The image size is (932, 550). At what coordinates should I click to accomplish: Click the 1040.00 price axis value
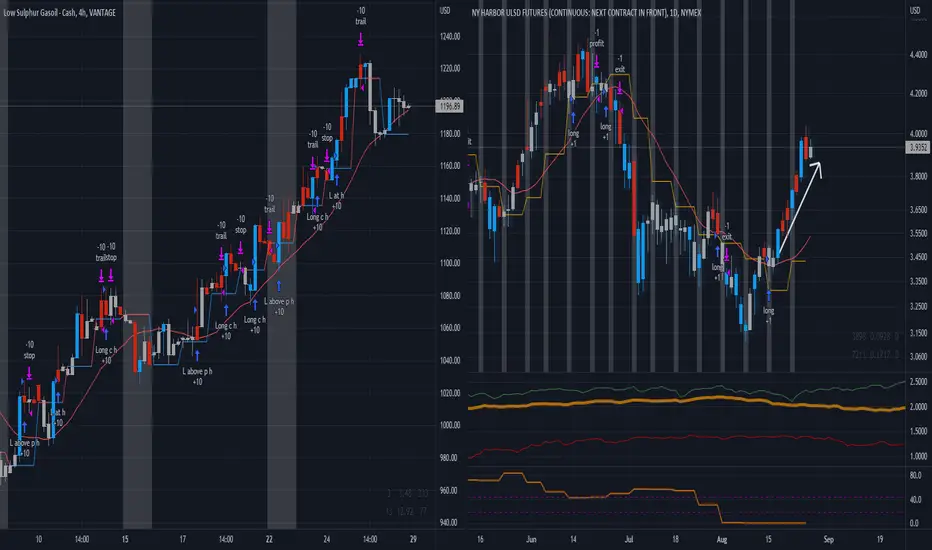point(450,360)
